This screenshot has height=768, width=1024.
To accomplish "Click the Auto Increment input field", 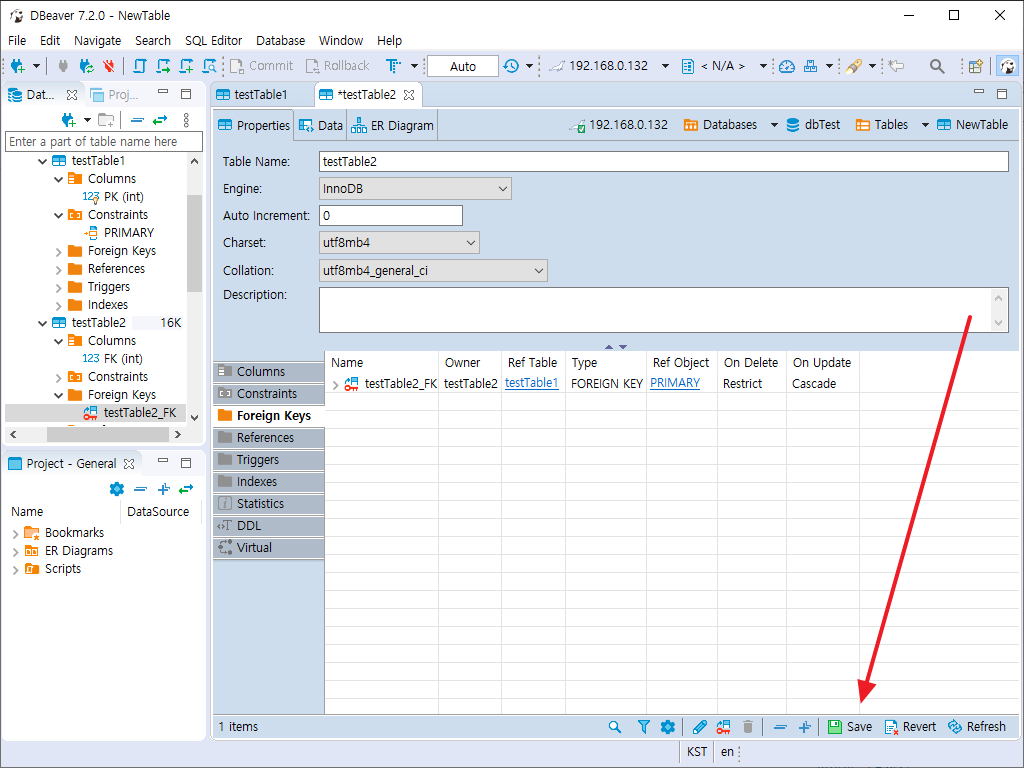I will tap(391, 216).
